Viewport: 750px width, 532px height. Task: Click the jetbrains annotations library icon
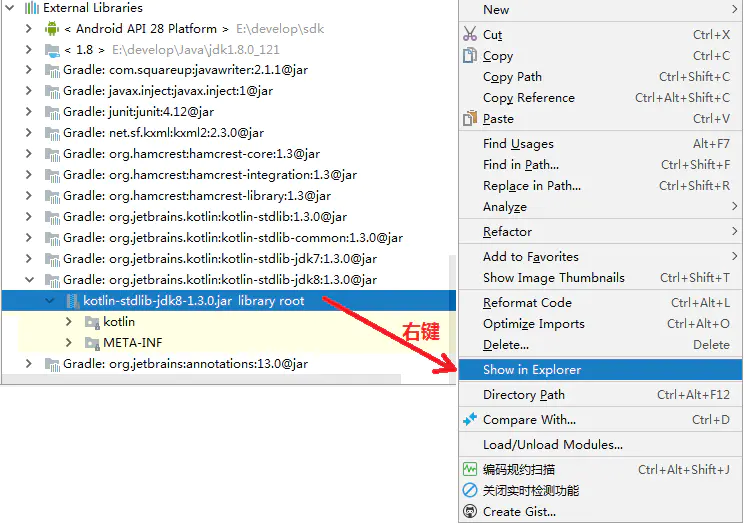coord(52,365)
